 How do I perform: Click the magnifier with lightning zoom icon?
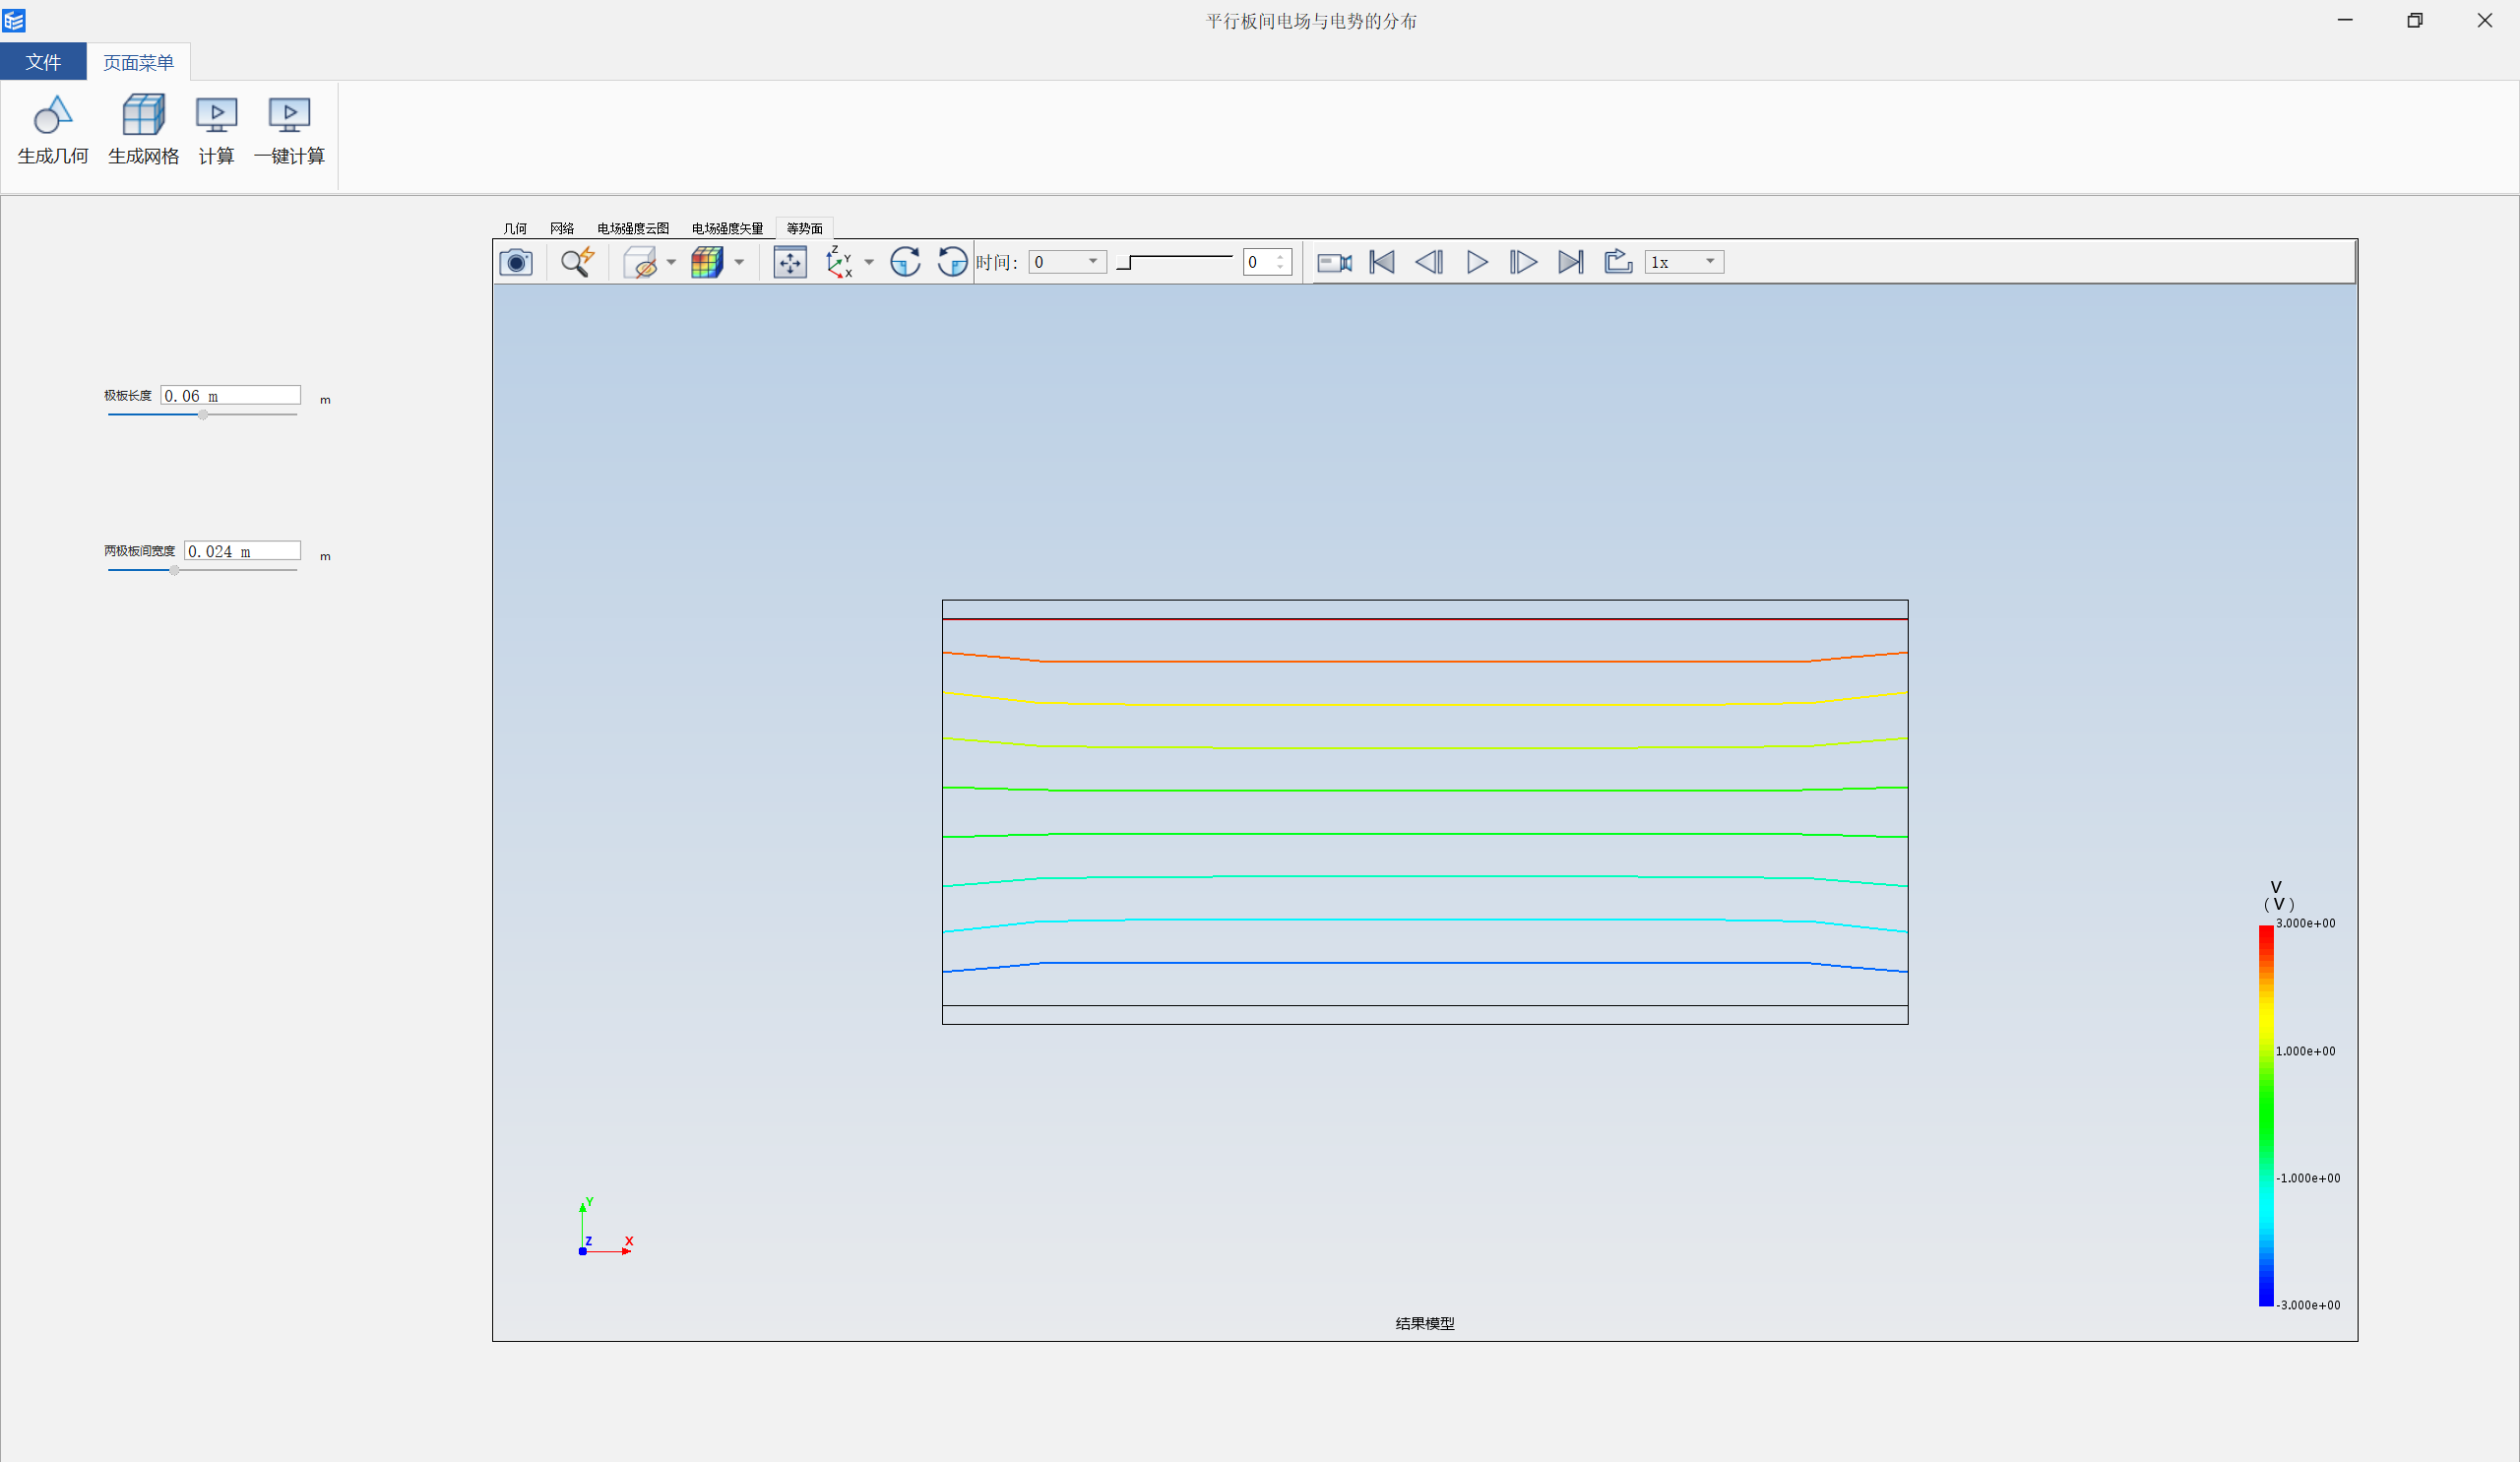(x=577, y=262)
